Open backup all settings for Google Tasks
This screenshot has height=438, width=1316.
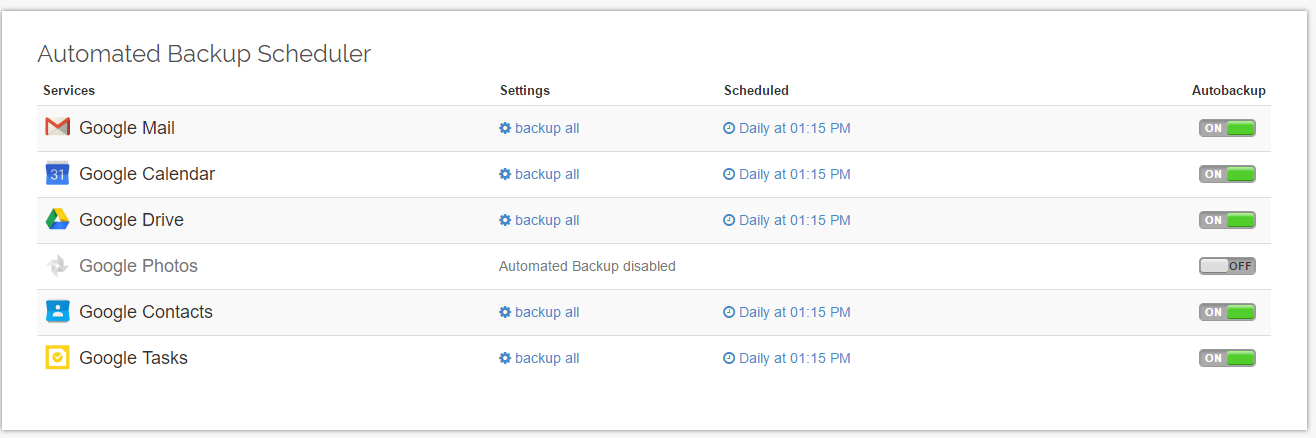pyautogui.click(x=546, y=358)
